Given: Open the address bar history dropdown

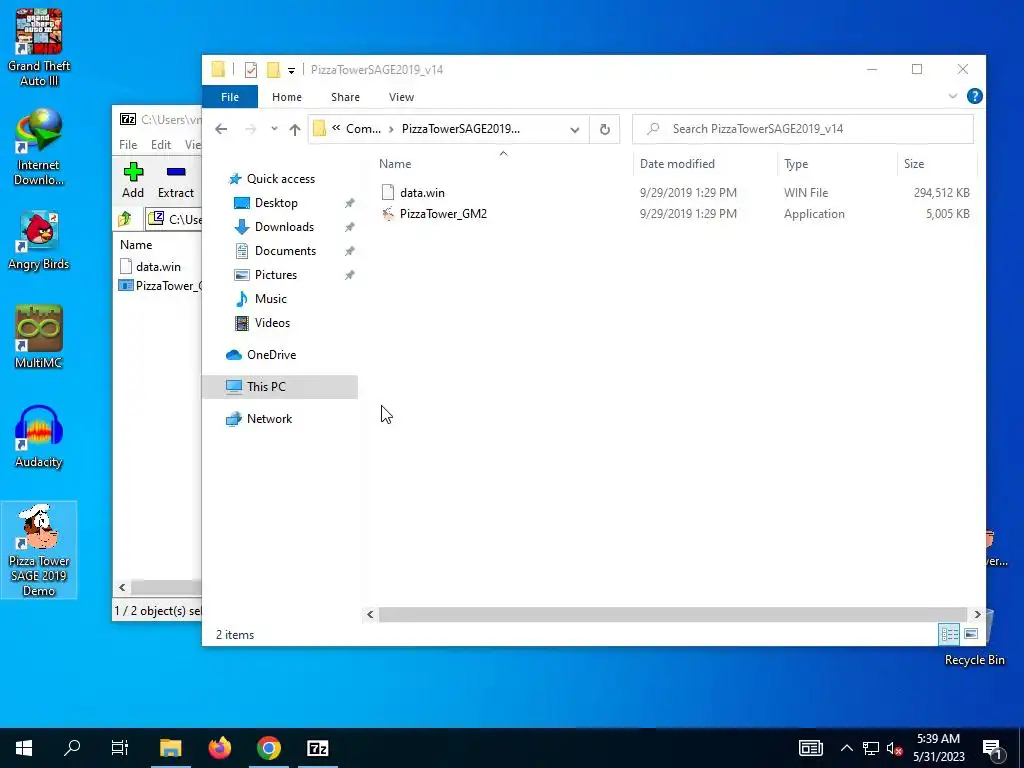Looking at the screenshot, I should click(575, 129).
